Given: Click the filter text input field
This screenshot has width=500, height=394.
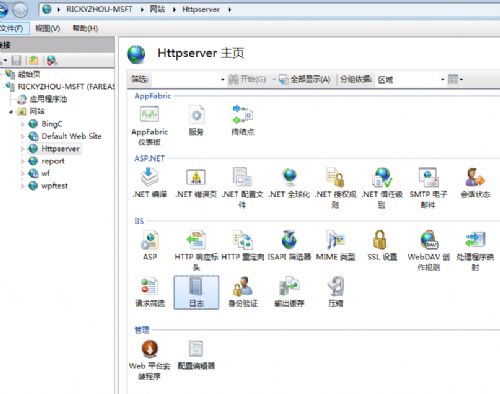Looking at the screenshot, I should tap(184, 79).
